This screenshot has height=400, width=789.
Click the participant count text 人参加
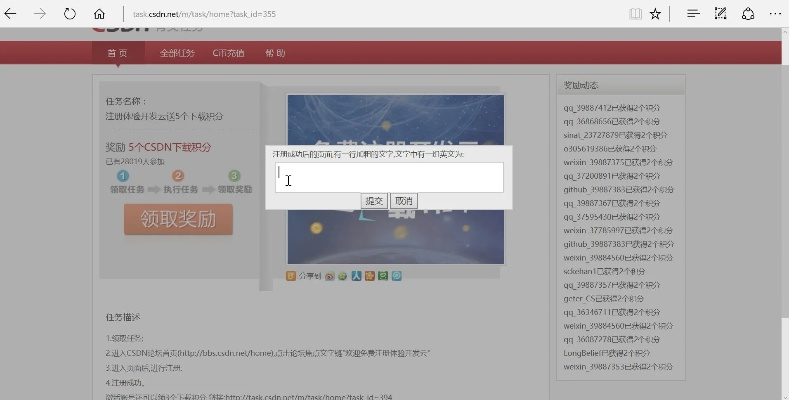[135, 162]
